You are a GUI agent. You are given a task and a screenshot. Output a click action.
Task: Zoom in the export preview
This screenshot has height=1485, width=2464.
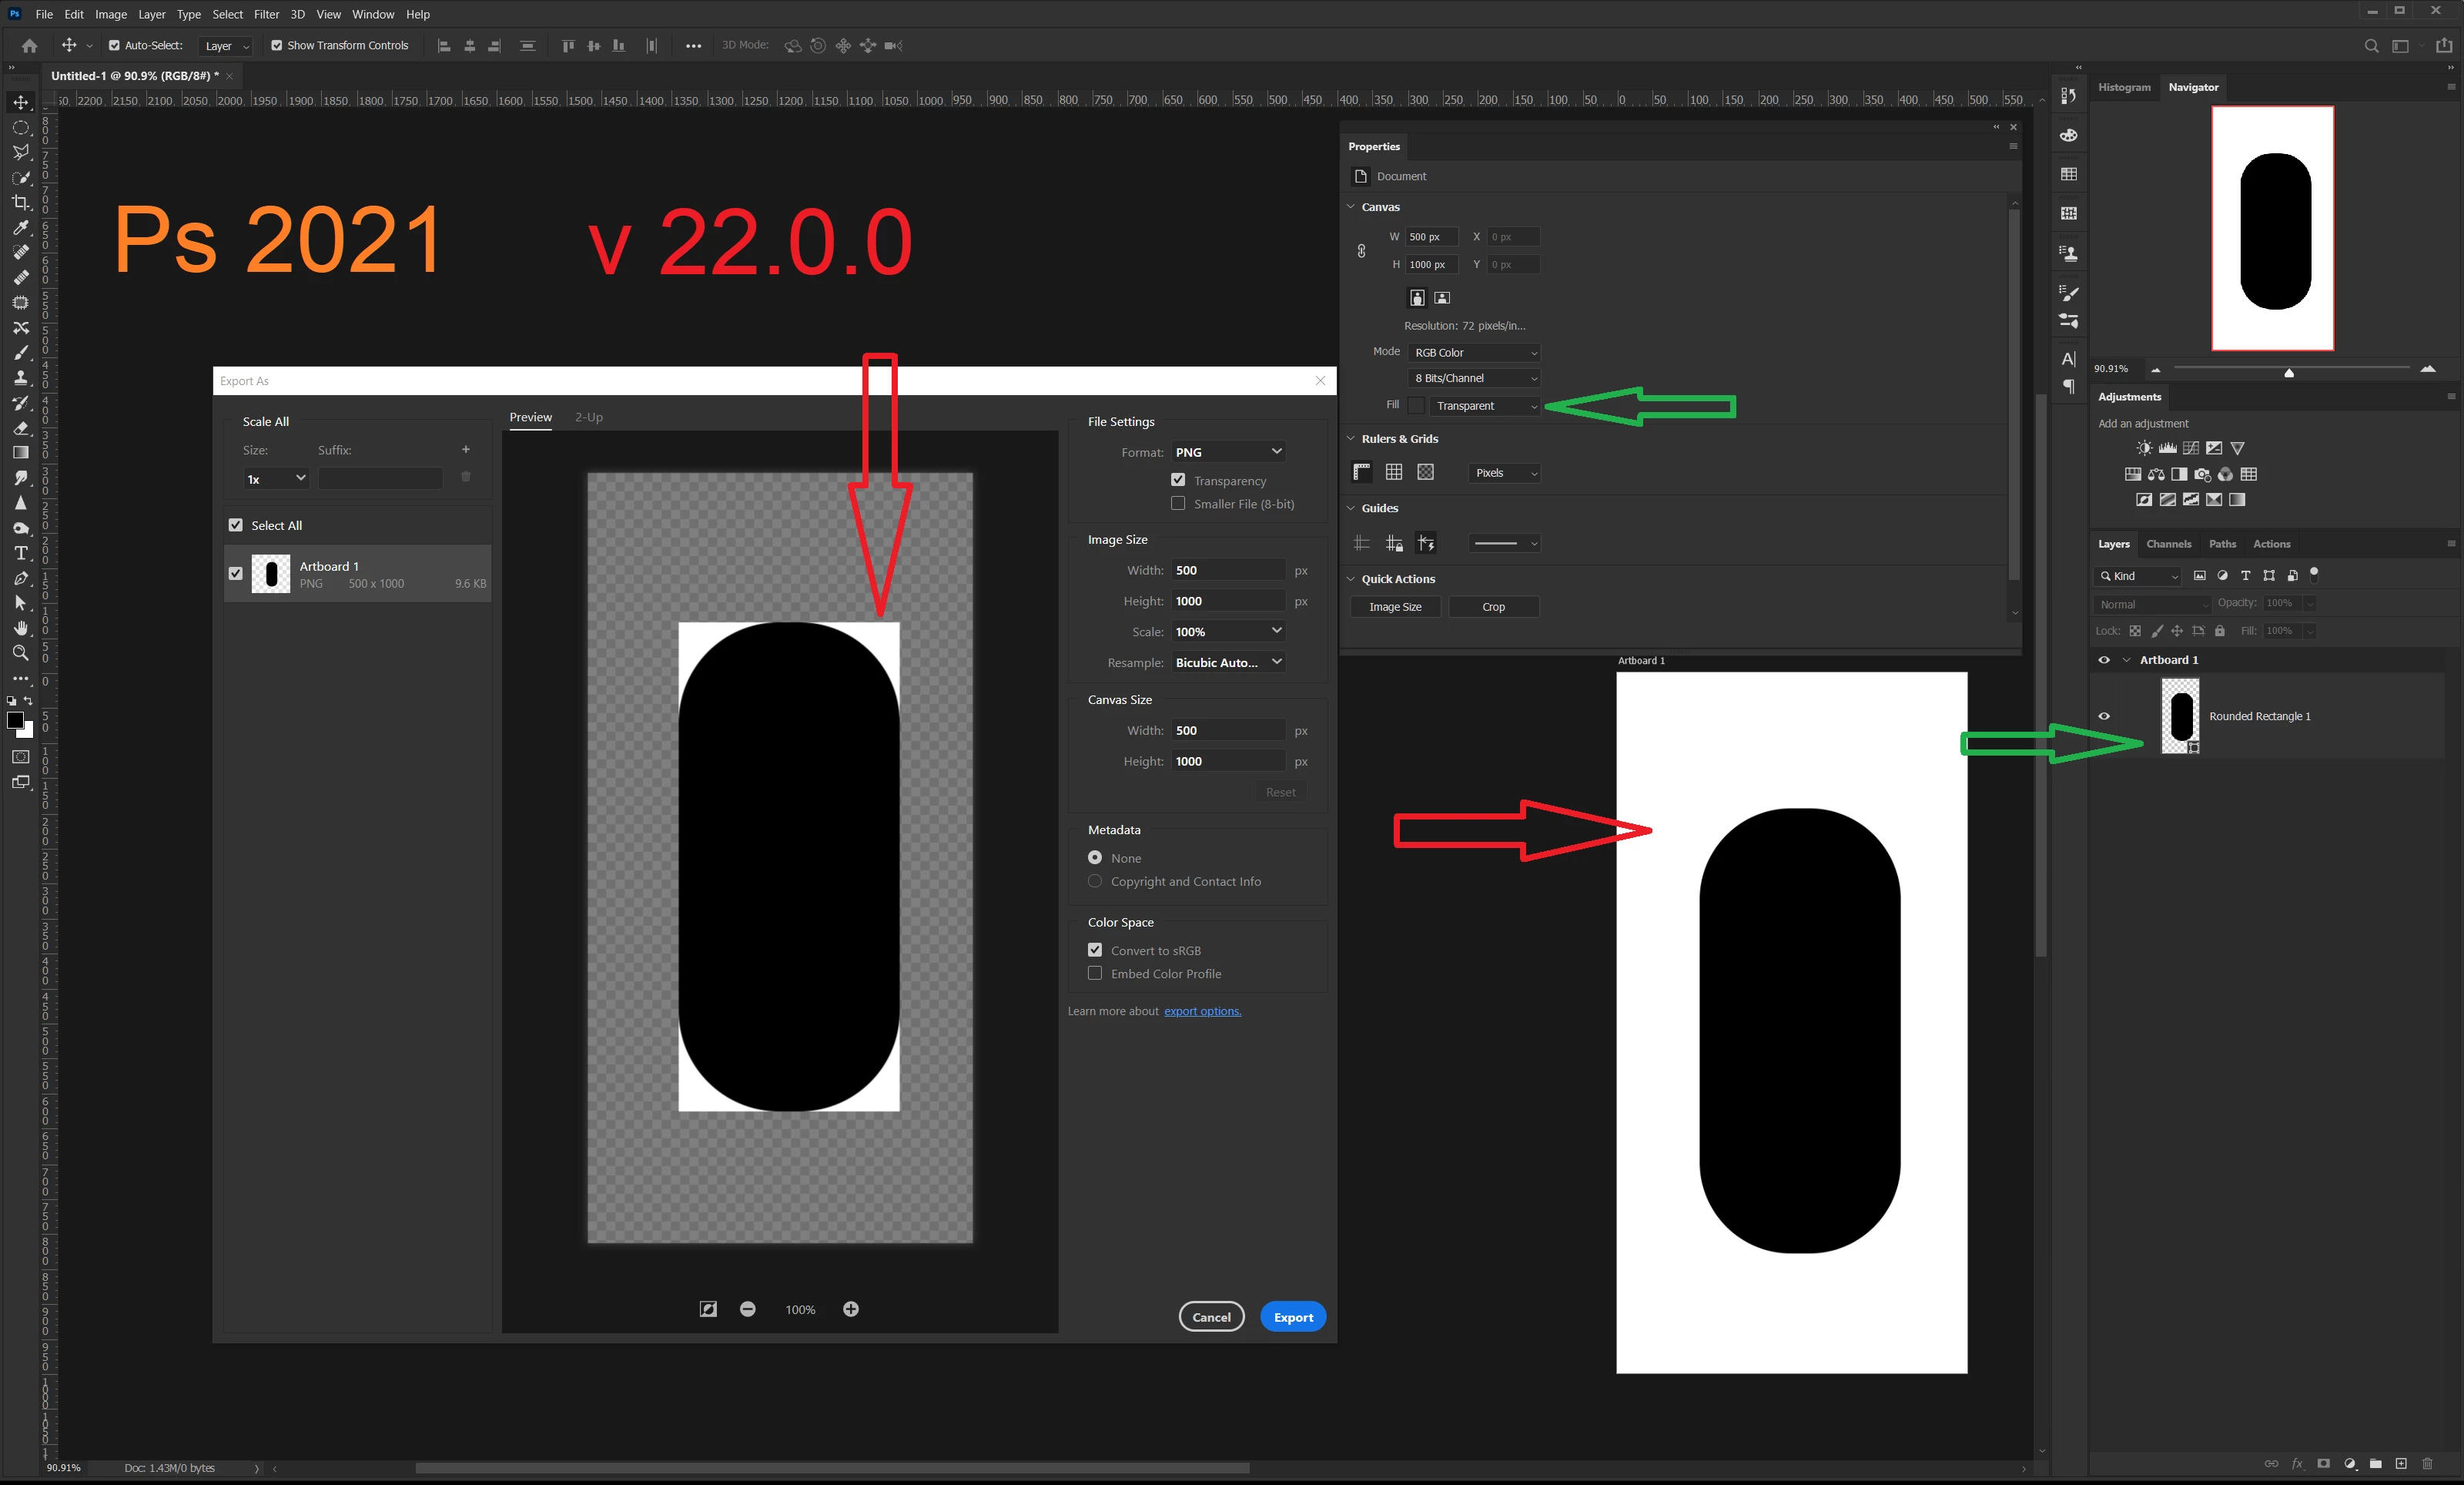(x=851, y=1309)
